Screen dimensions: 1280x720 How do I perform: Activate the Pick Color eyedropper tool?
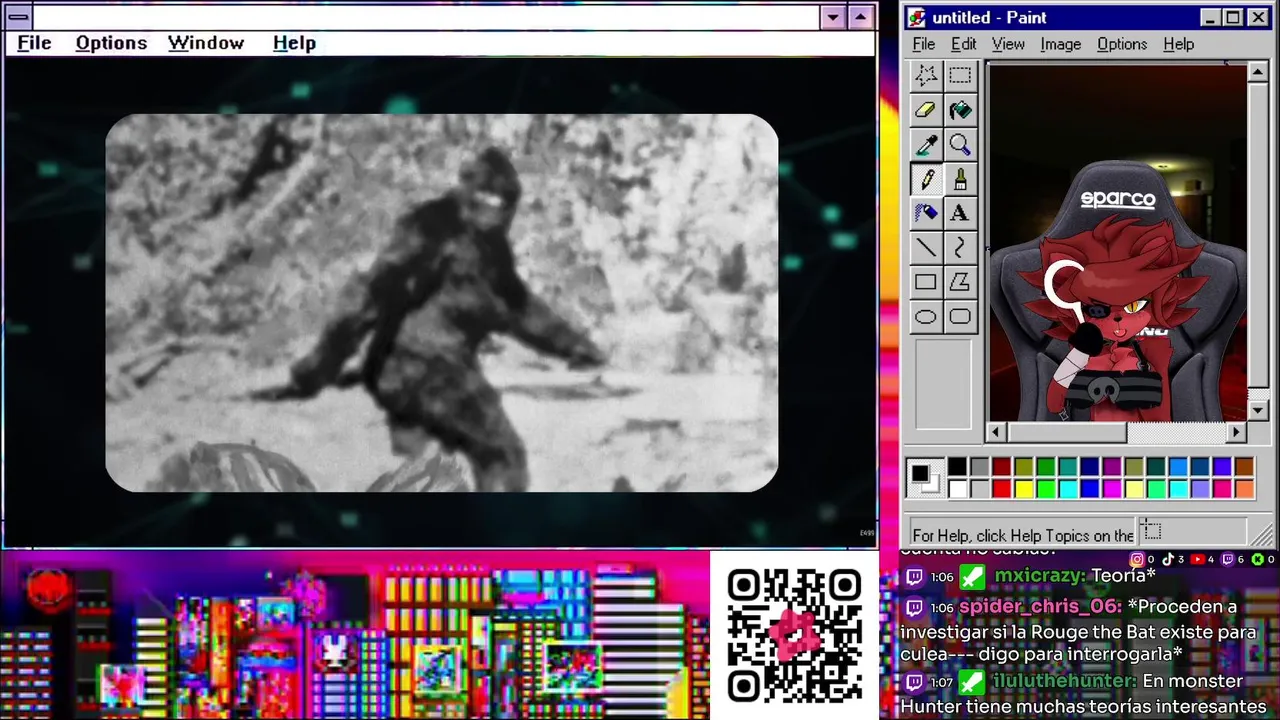[926, 145]
